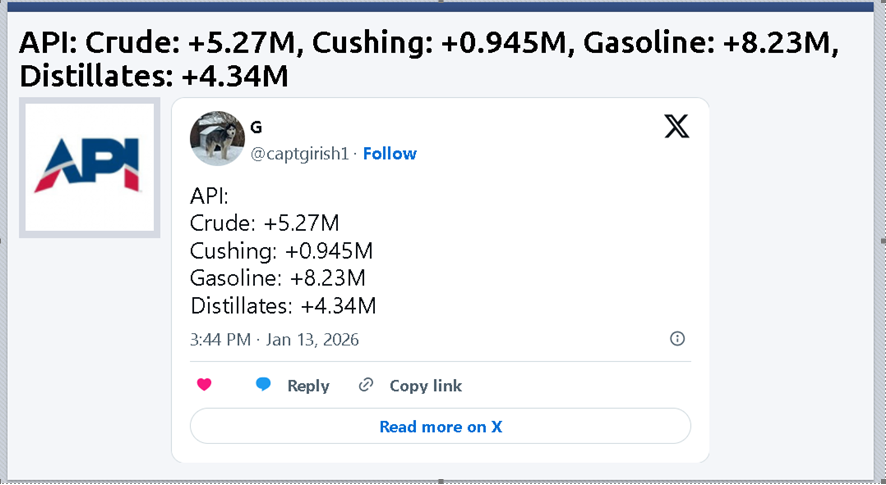Click the reply speech bubble icon

(x=264, y=385)
